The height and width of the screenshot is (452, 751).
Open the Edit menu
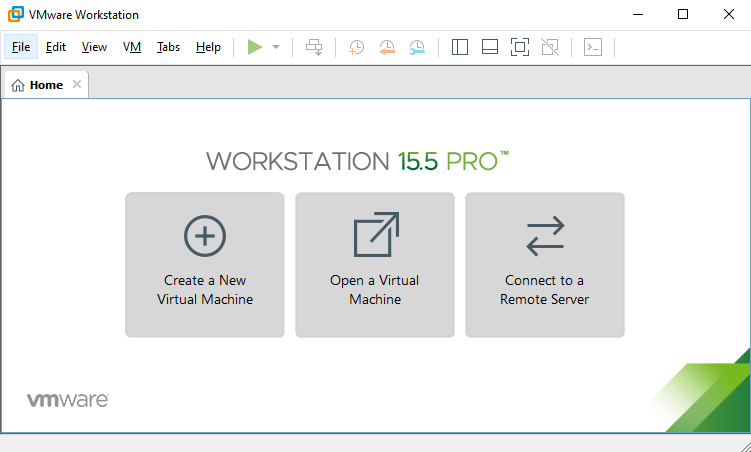point(56,47)
